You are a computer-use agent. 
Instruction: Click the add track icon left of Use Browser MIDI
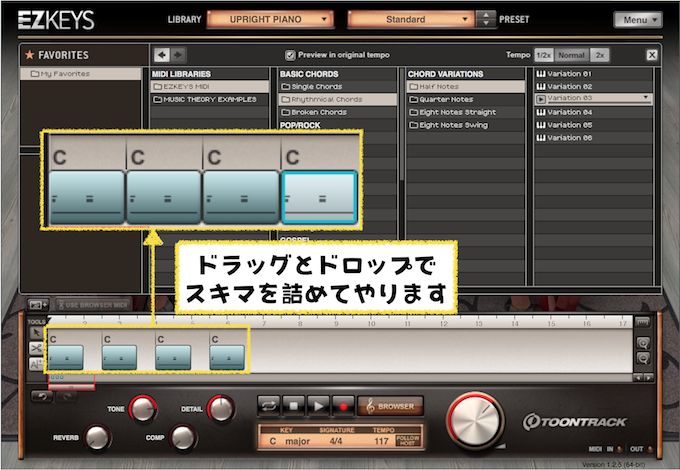(39, 304)
